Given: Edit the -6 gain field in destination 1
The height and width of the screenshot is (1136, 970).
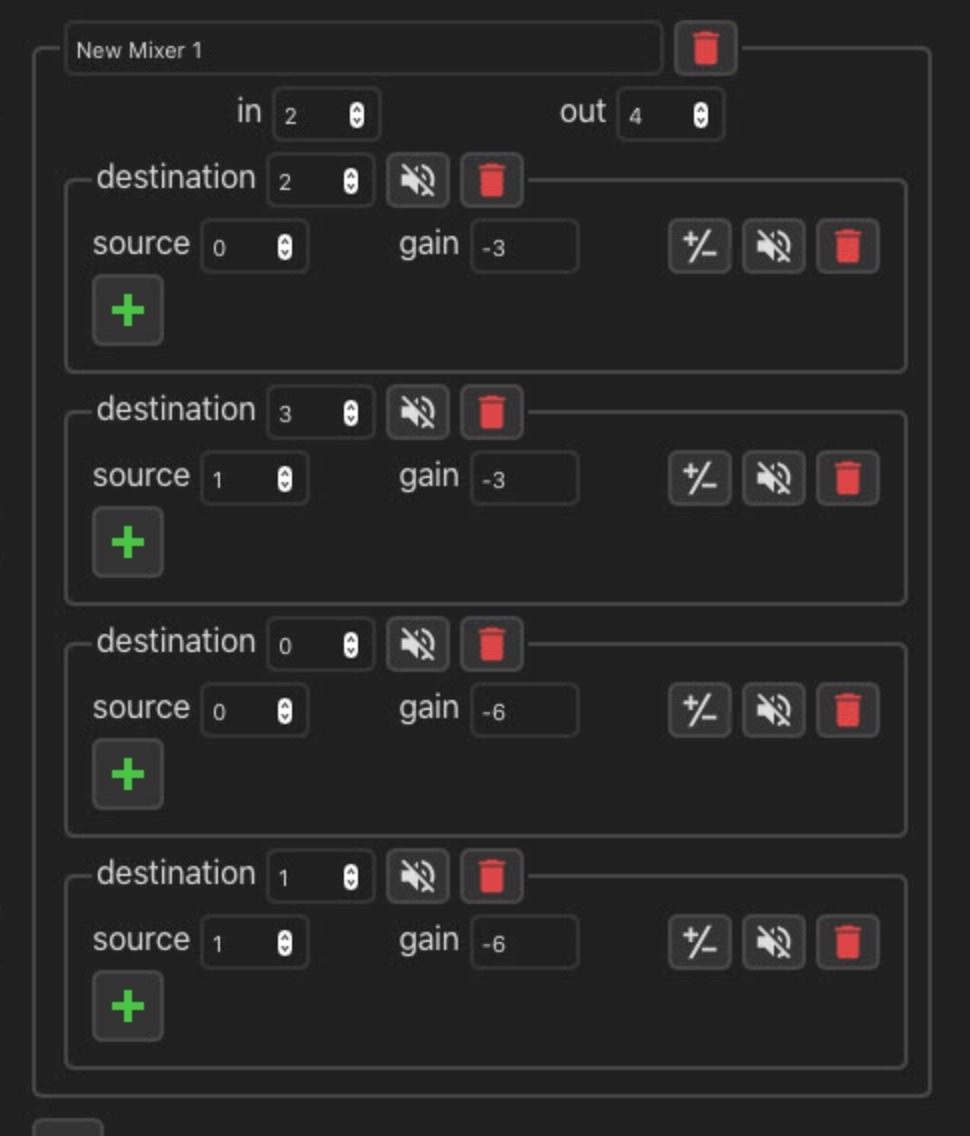Looking at the screenshot, I should pos(524,942).
